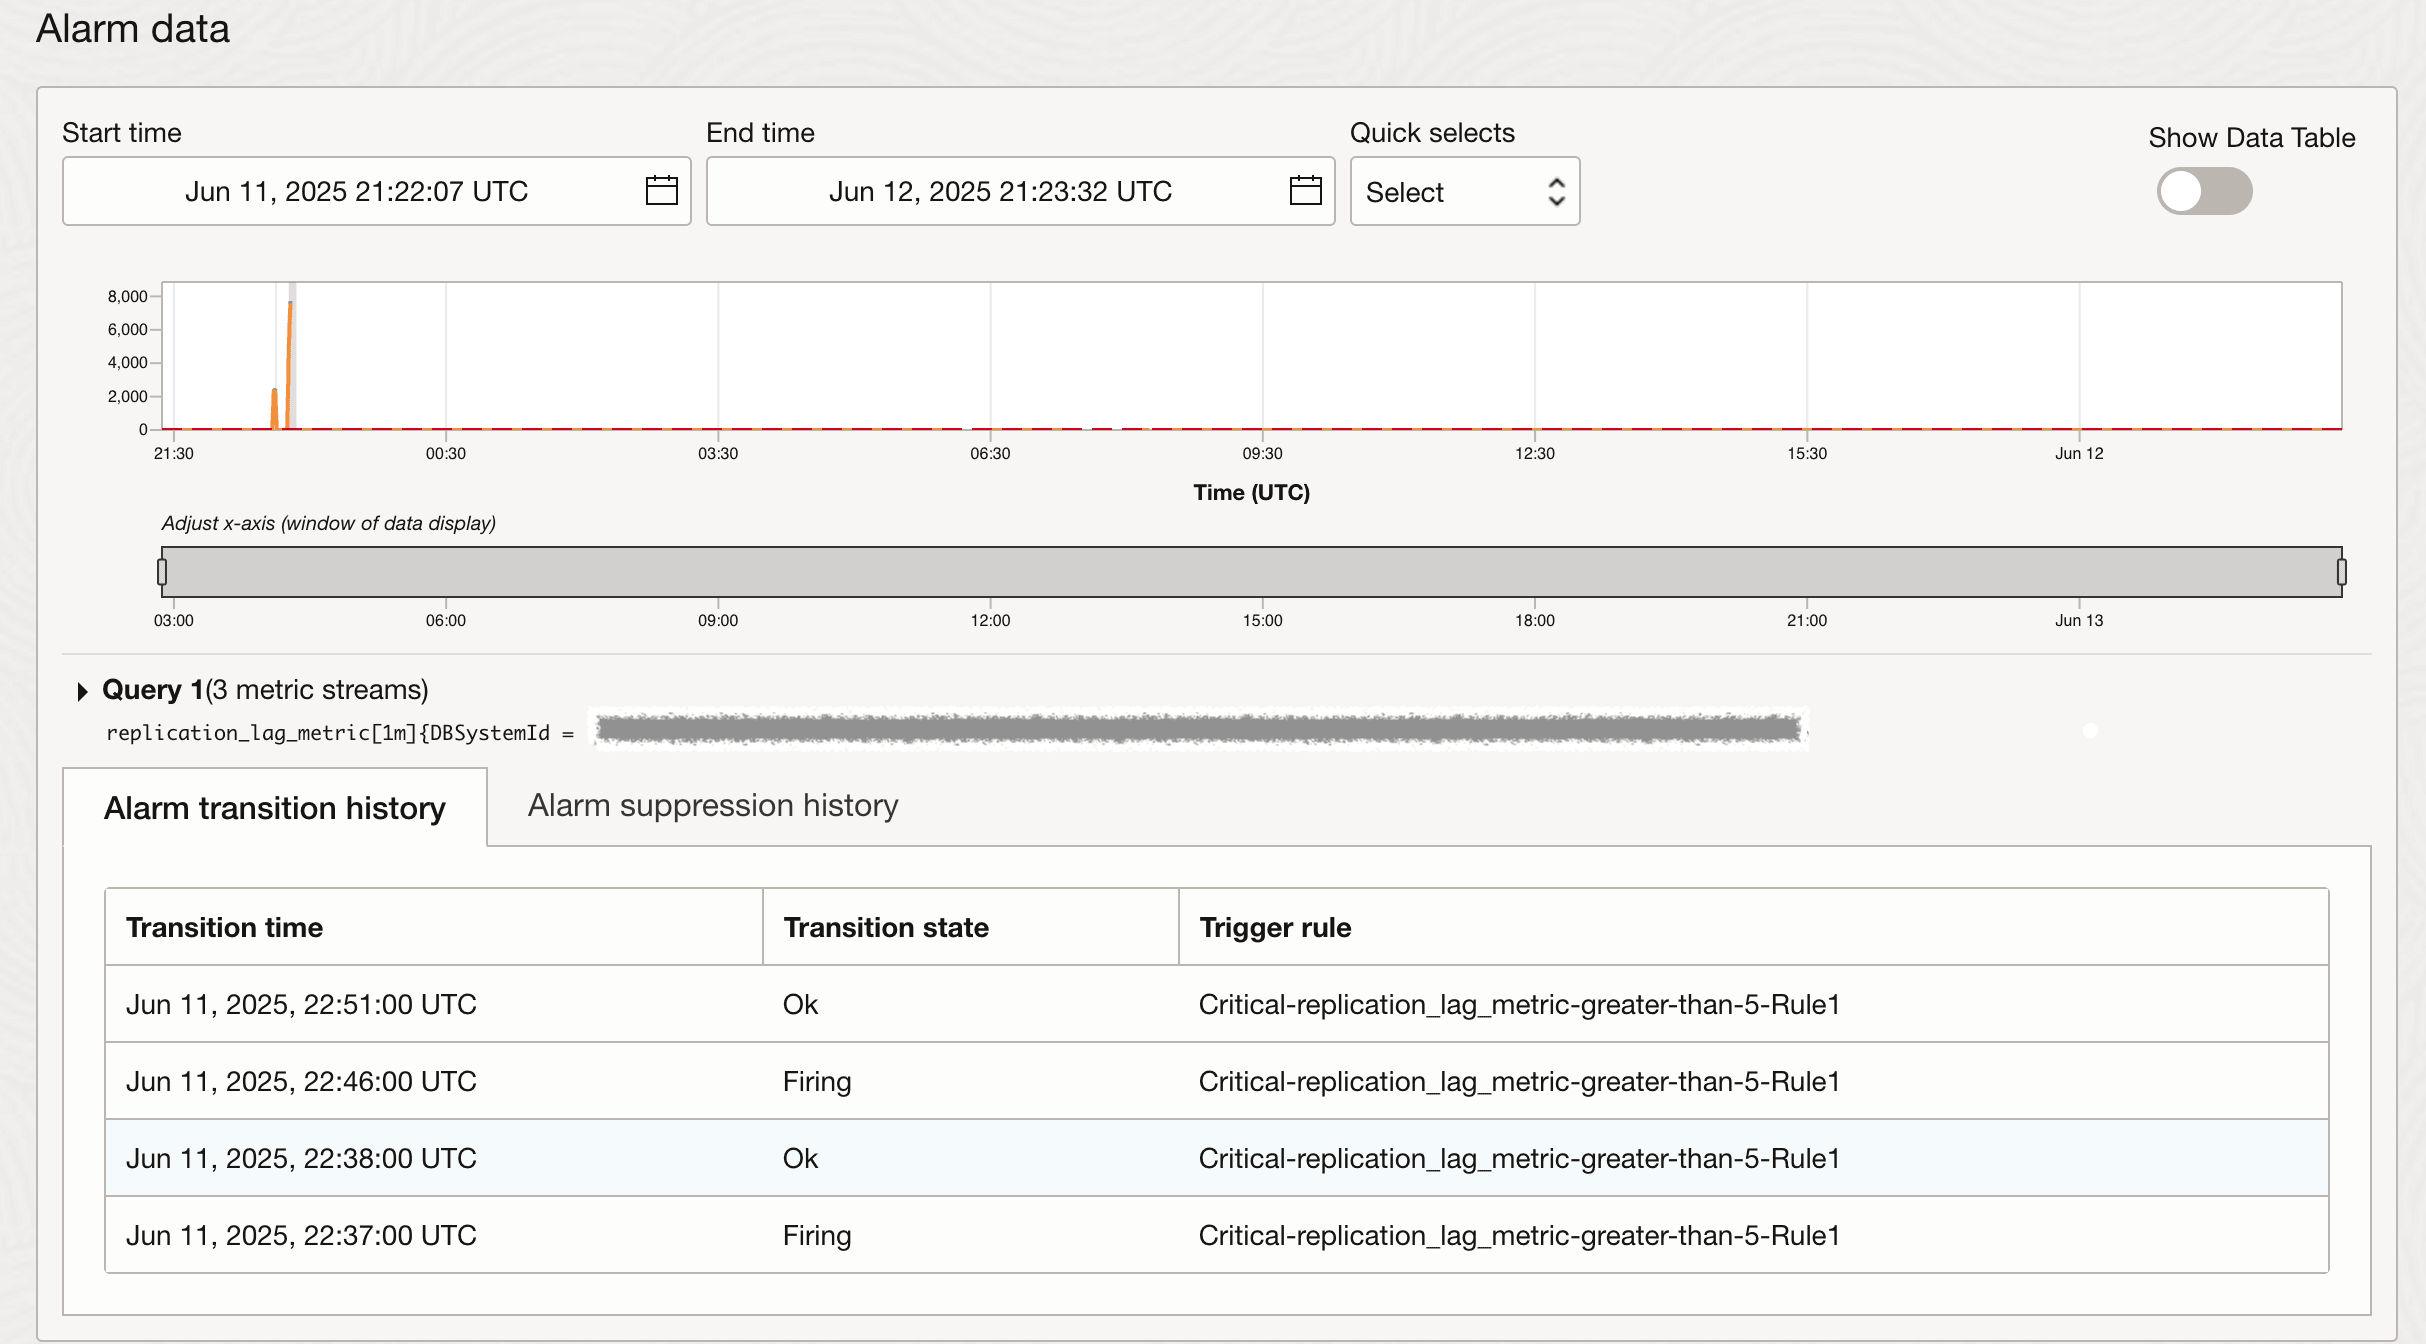Click the End time input field

1000,191
